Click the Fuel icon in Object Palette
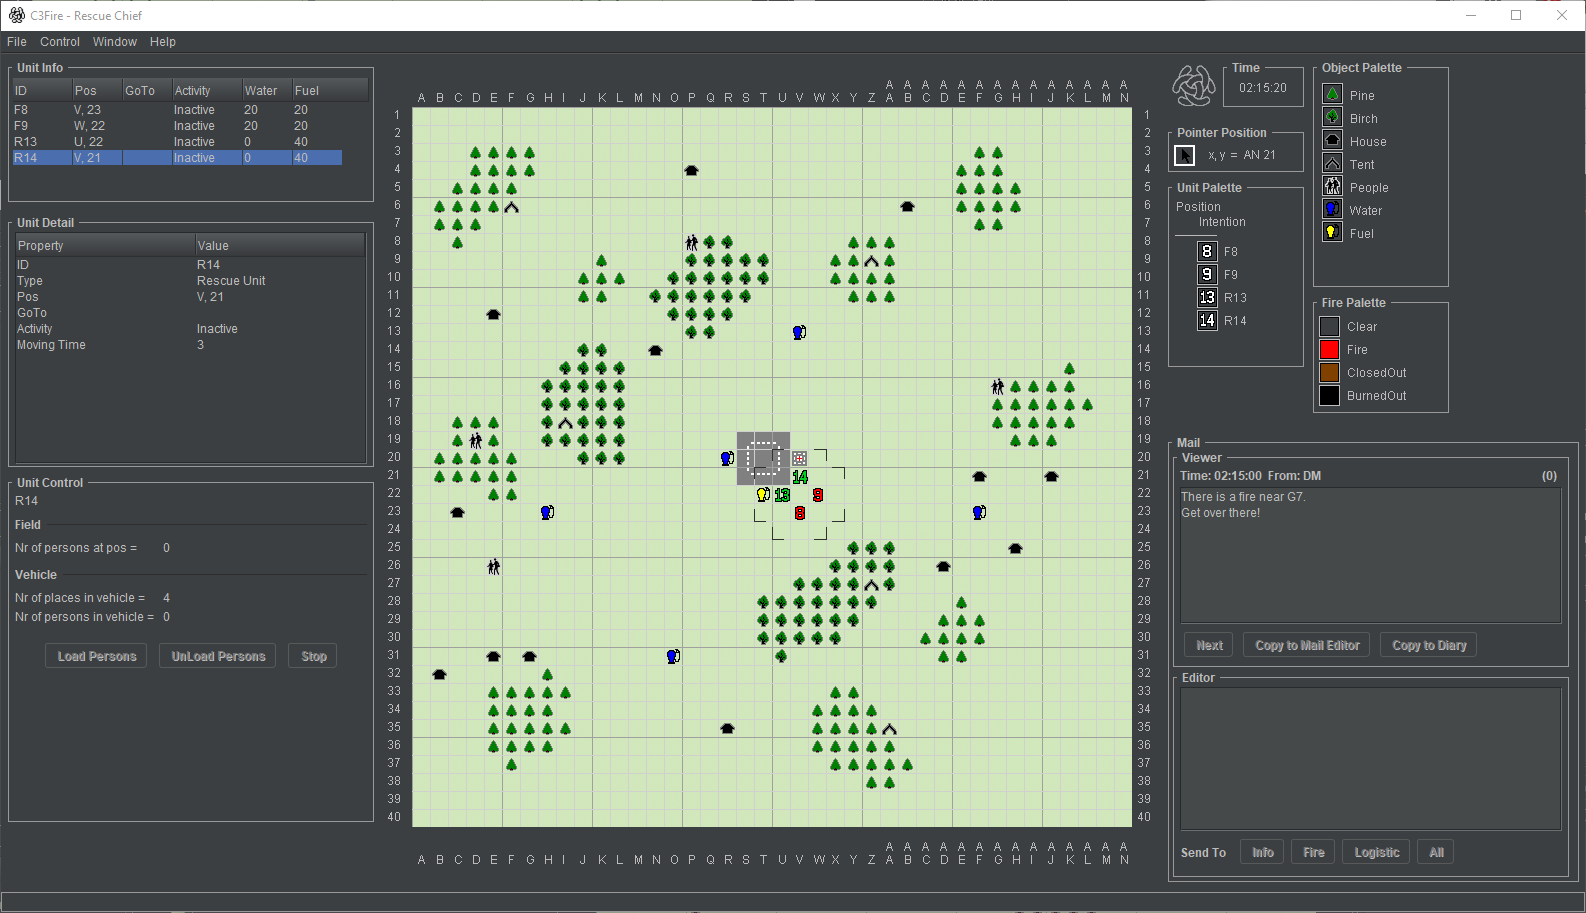This screenshot has height=913, width=1586. [1332, 232]
